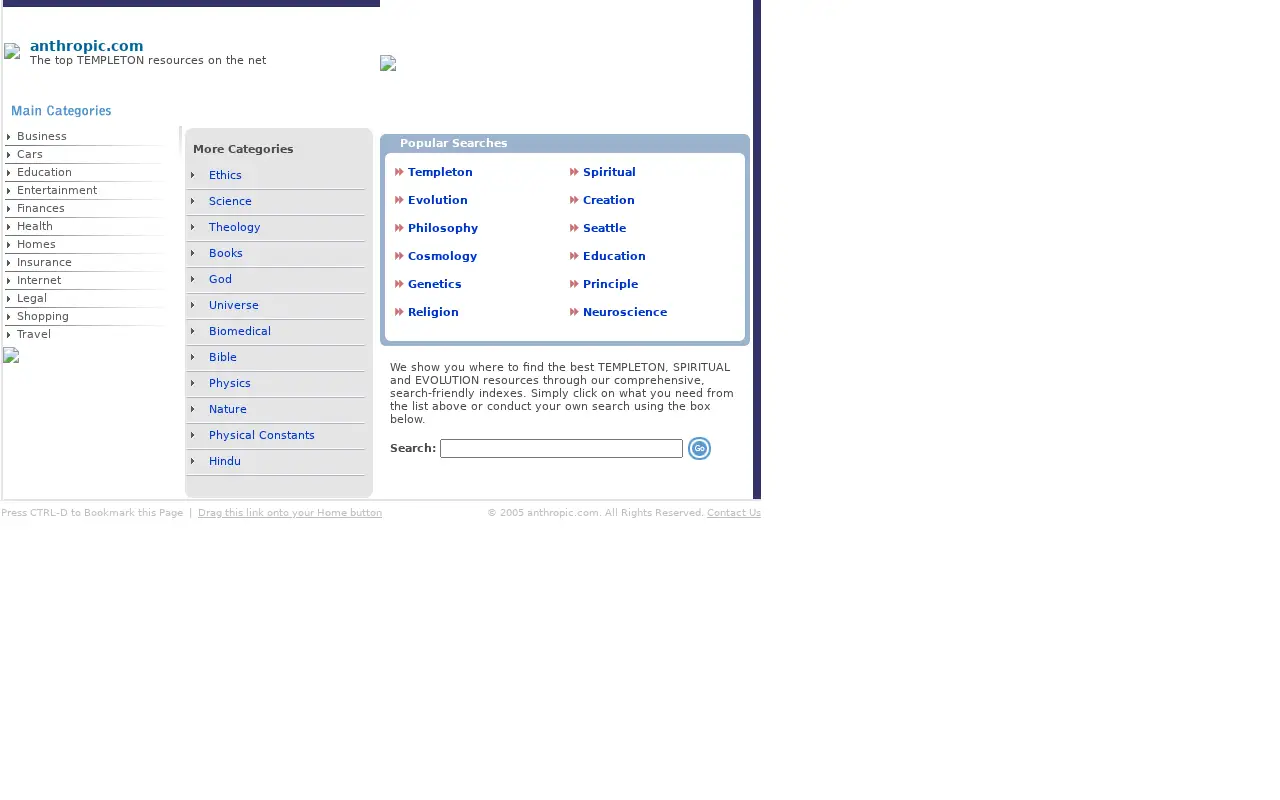Viewport: 1280px width, 800px height.
Task: Open the anthropic.com site title link
Action: click(87, 46)
